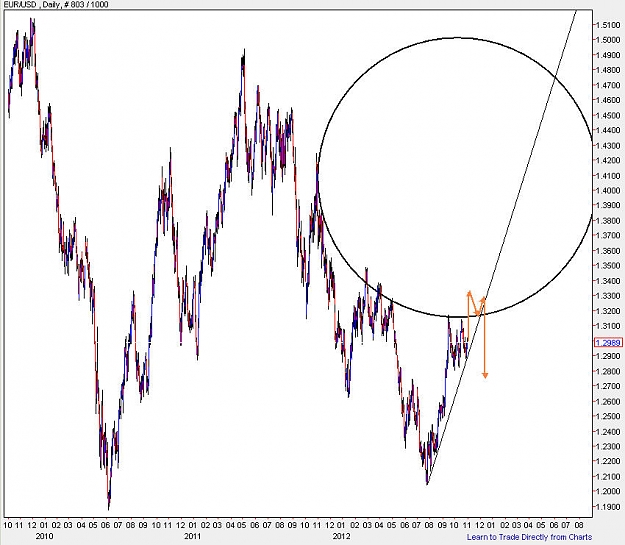Click the 1.2000 price axis label
The height and width of the screenshot is (545, 625).
(x=608, y=492)
